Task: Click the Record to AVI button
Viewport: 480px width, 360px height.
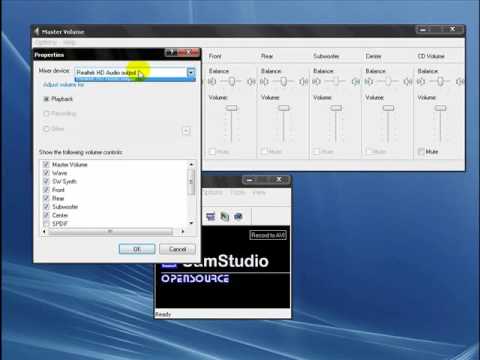Action: 268,235
